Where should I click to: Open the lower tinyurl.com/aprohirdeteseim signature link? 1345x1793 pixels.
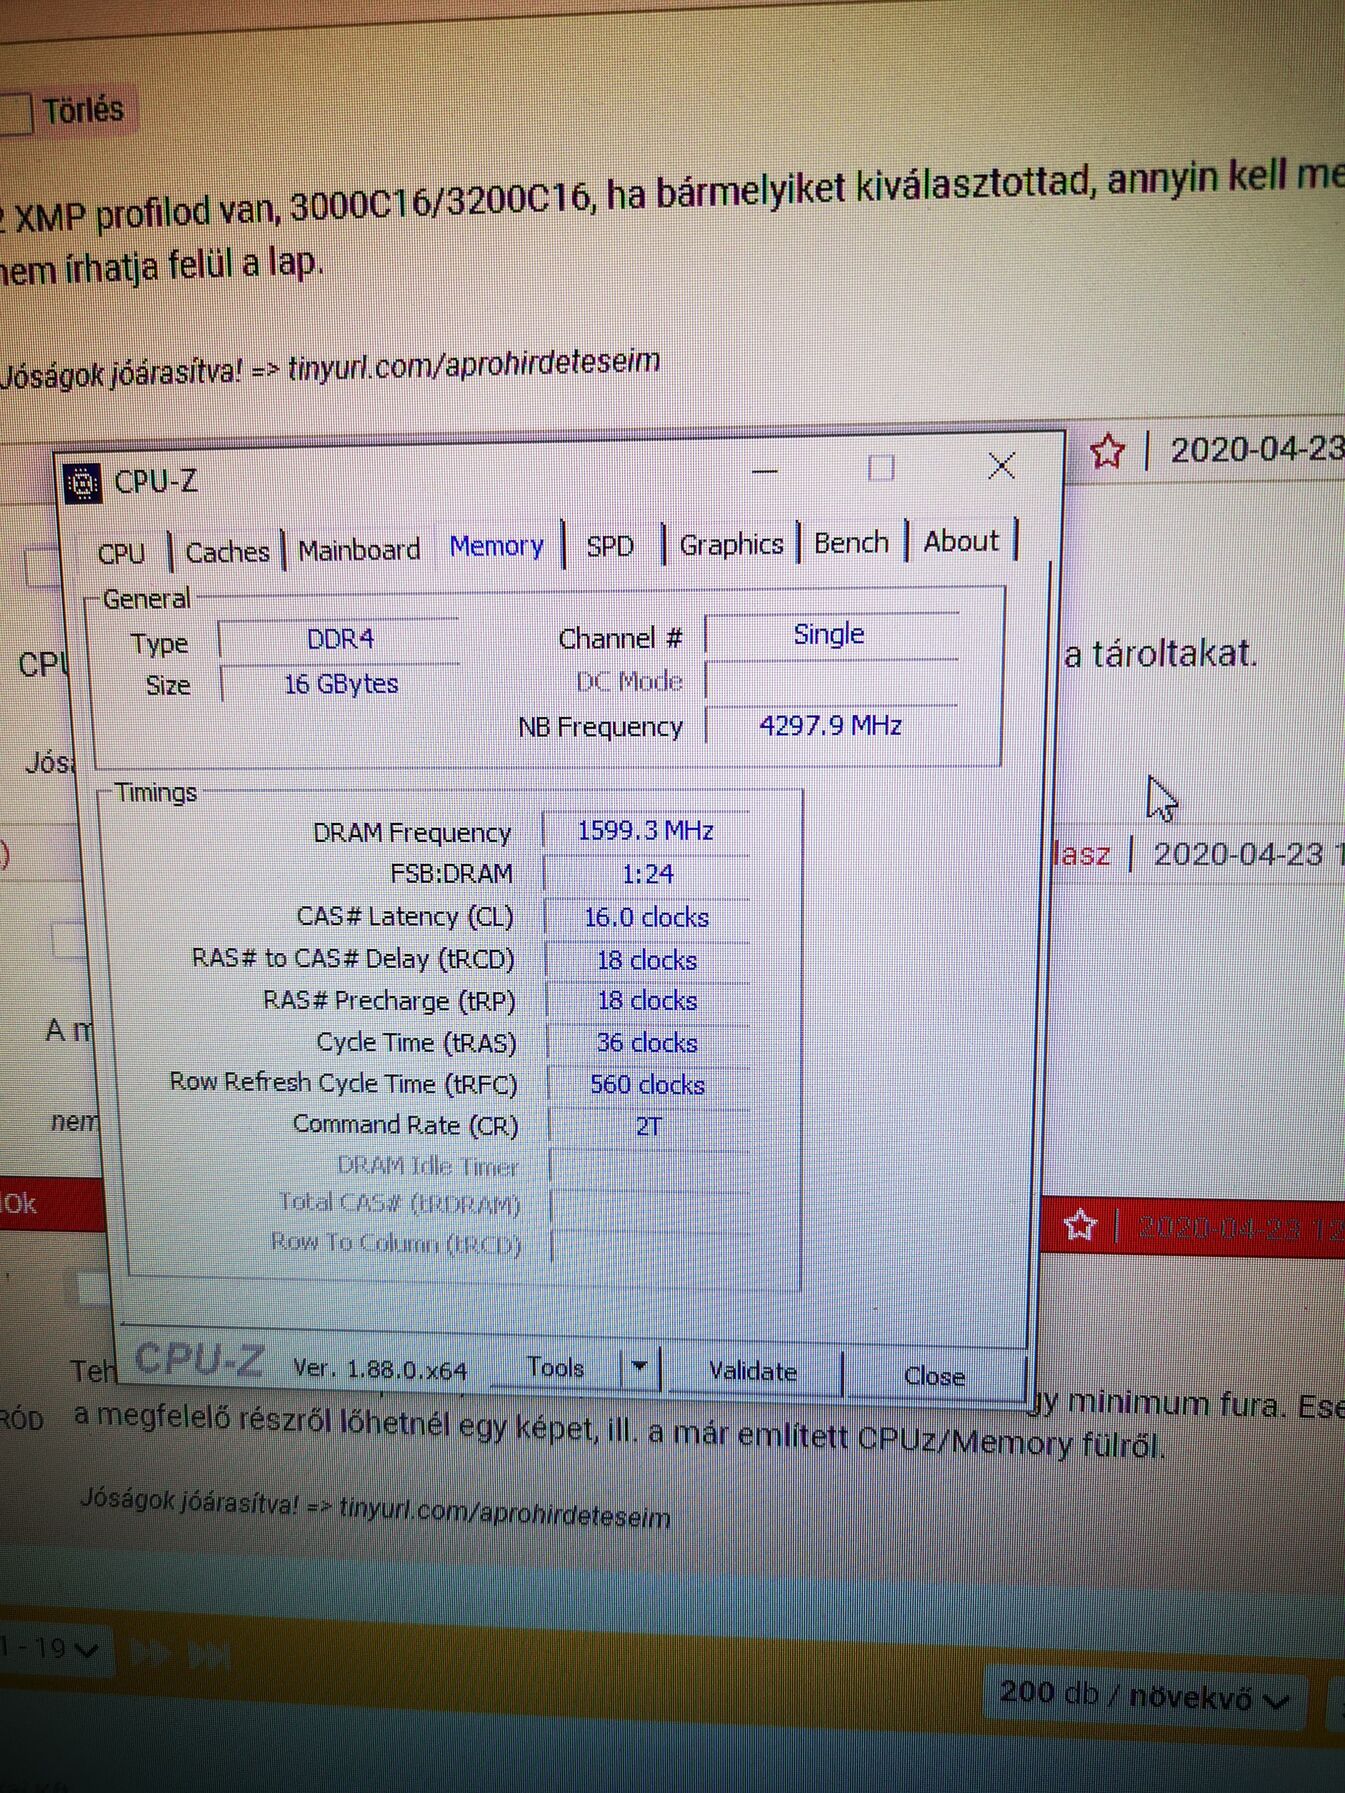pos(504,1510)
